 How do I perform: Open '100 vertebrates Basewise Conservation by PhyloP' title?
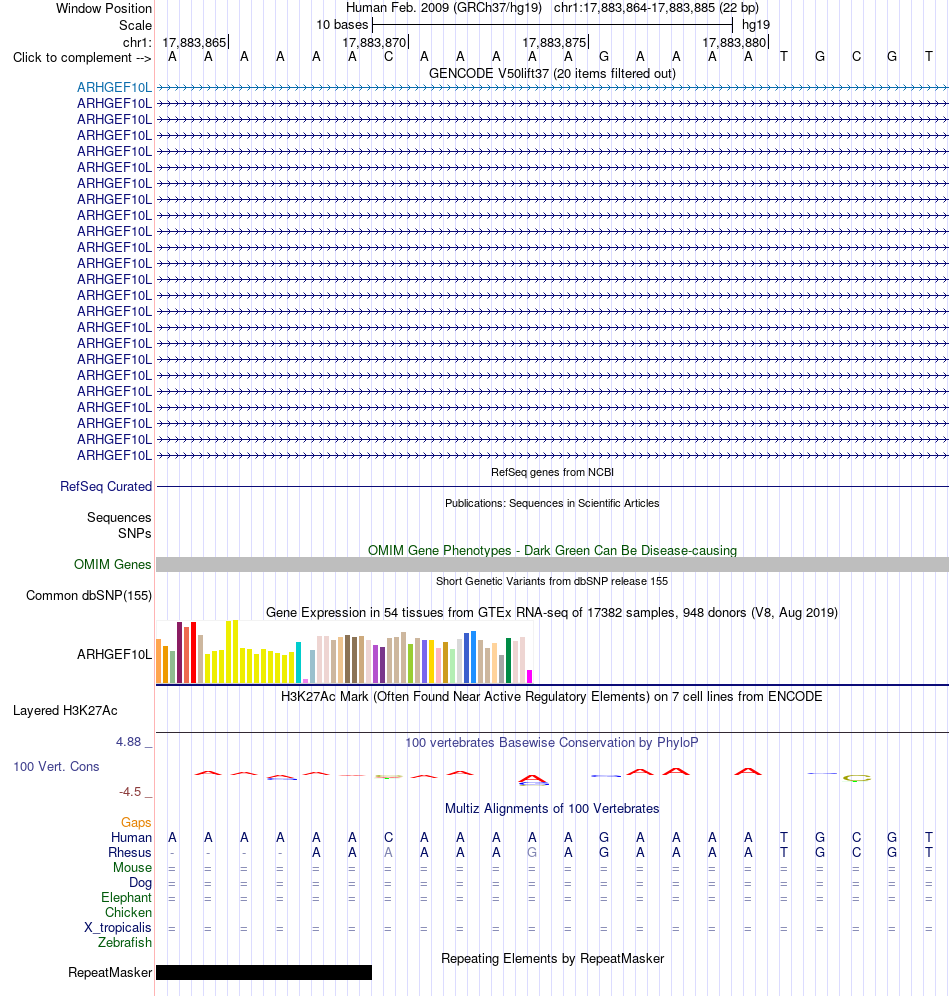552,743
